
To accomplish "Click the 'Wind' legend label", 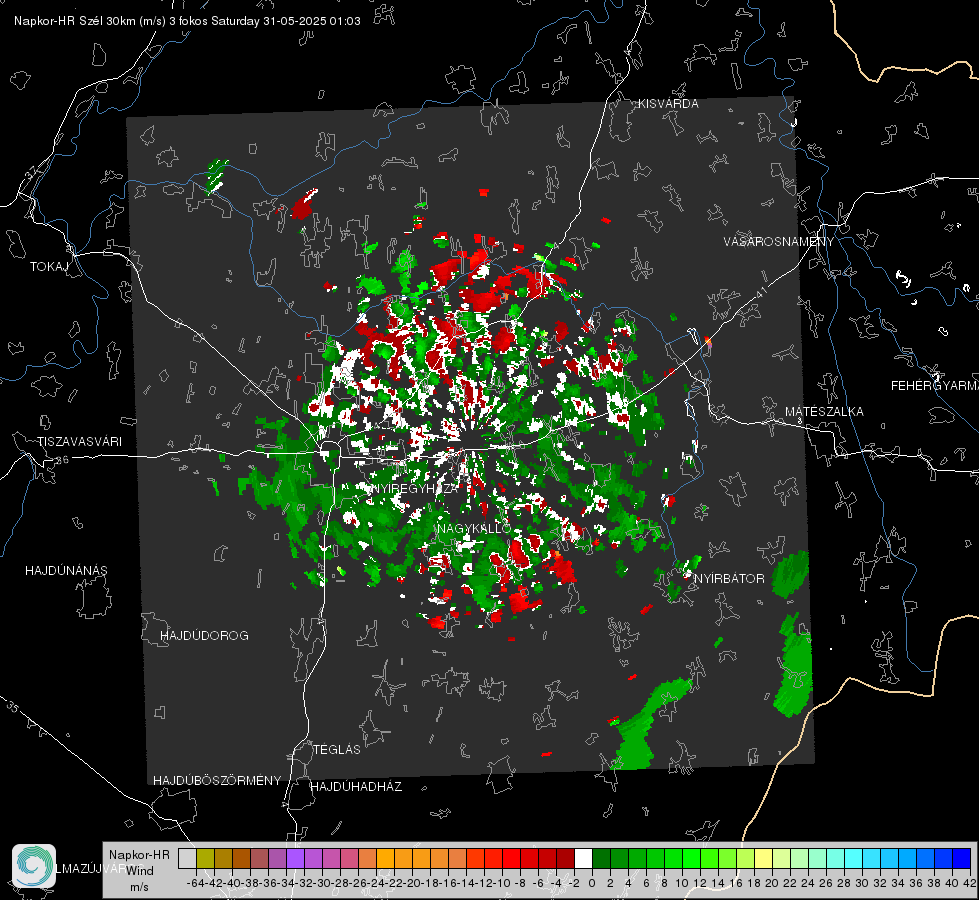I will [x=140, y=871].
